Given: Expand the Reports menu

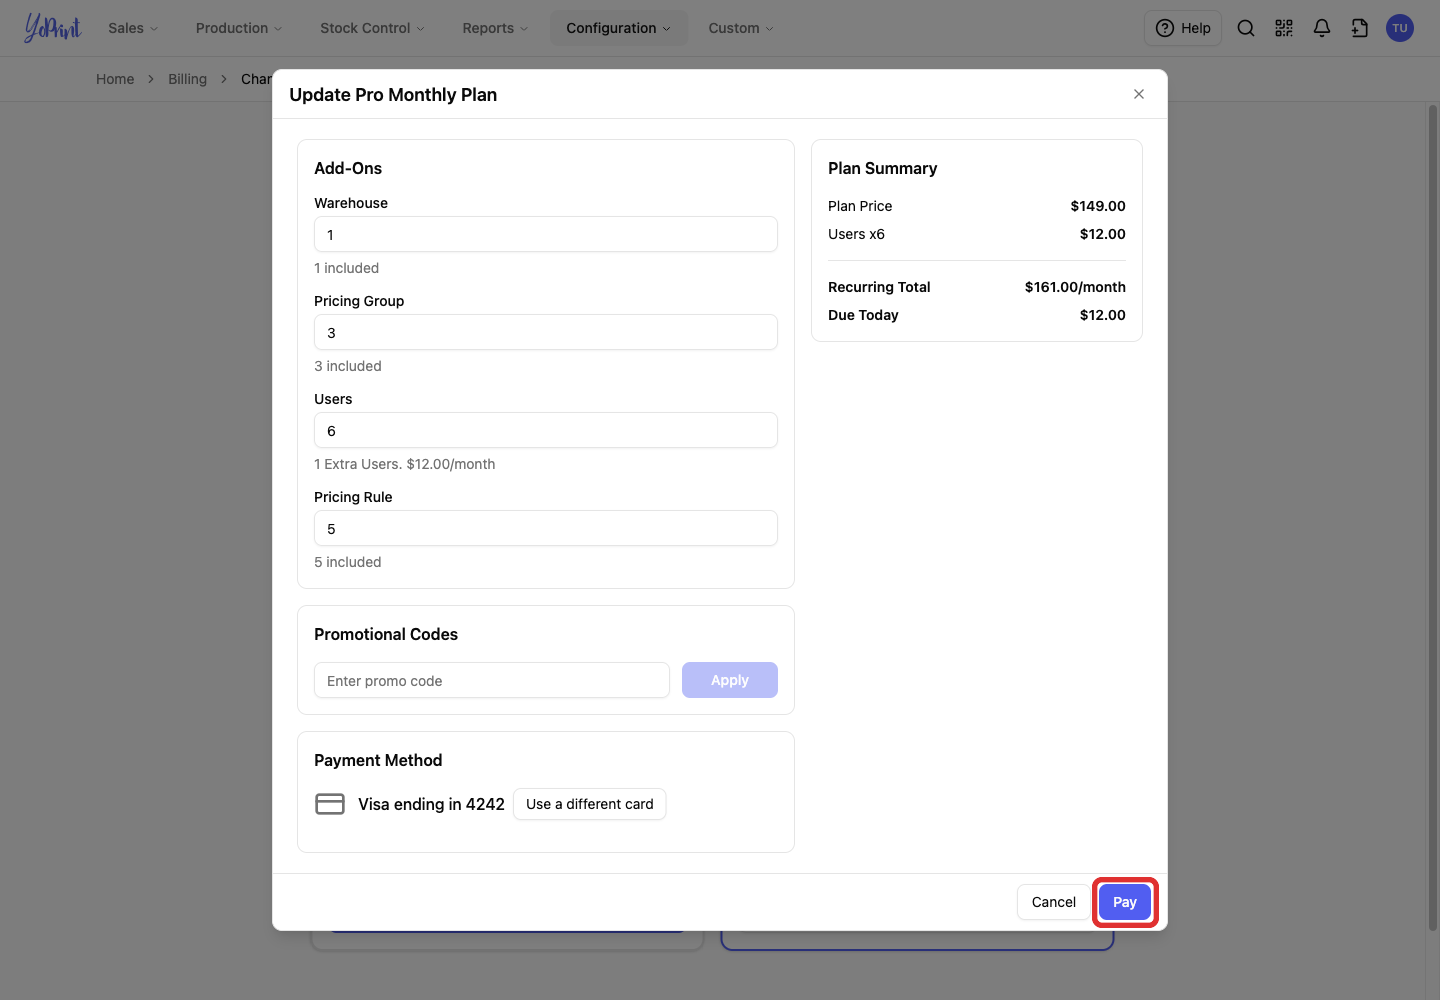Looking at the screenshot, I should coord(495,28).
